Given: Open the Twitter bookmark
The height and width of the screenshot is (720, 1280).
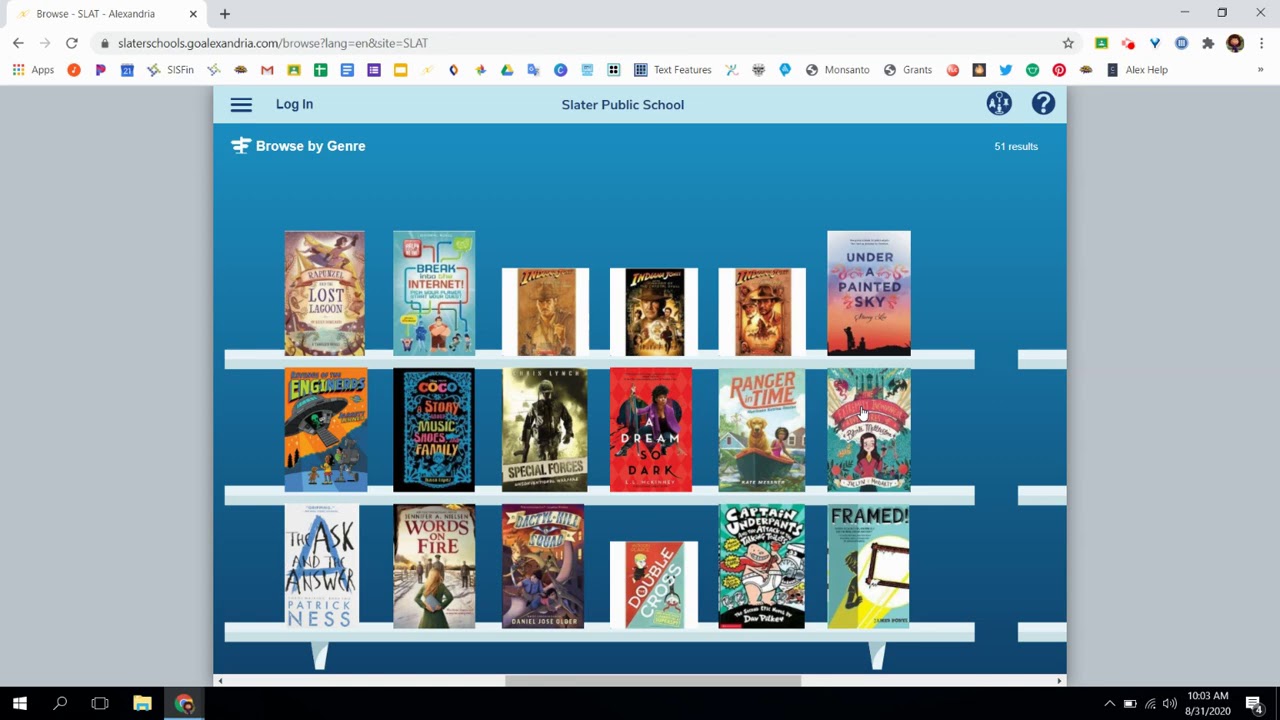Looking at the screenshot, I should (x=1005, y=70).
